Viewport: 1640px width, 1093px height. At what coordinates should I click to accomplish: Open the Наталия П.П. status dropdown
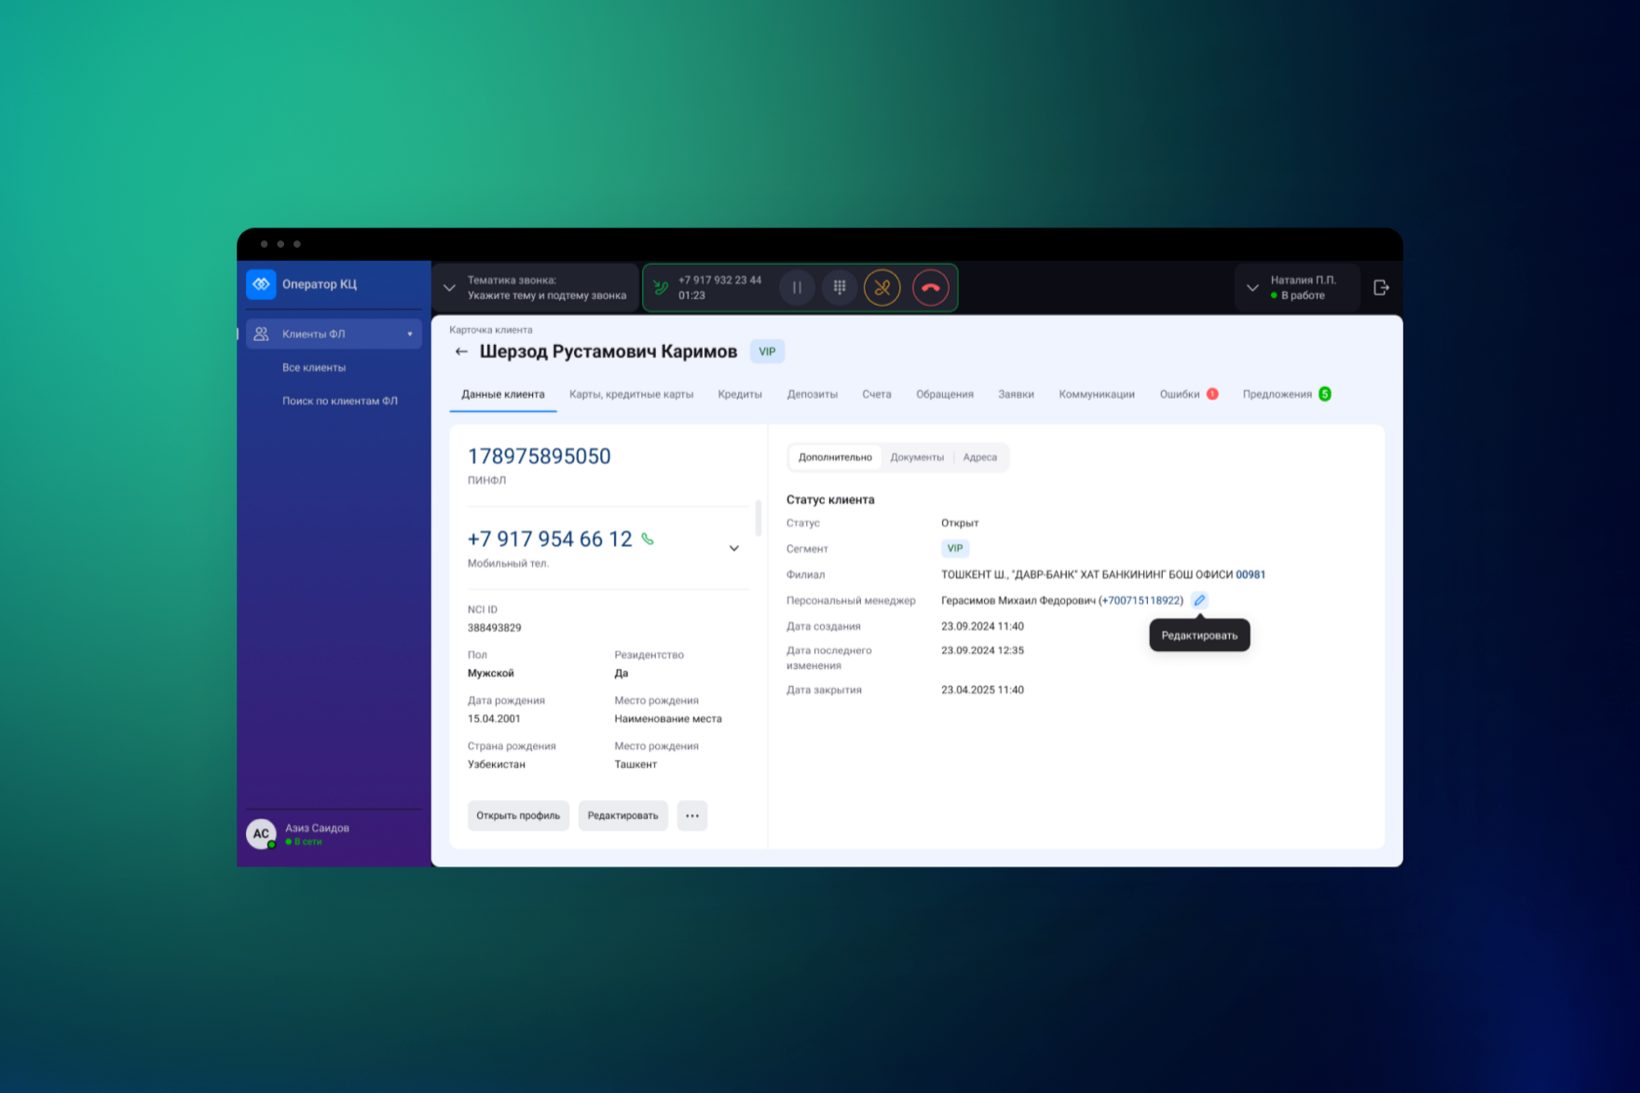point(1252,288)
